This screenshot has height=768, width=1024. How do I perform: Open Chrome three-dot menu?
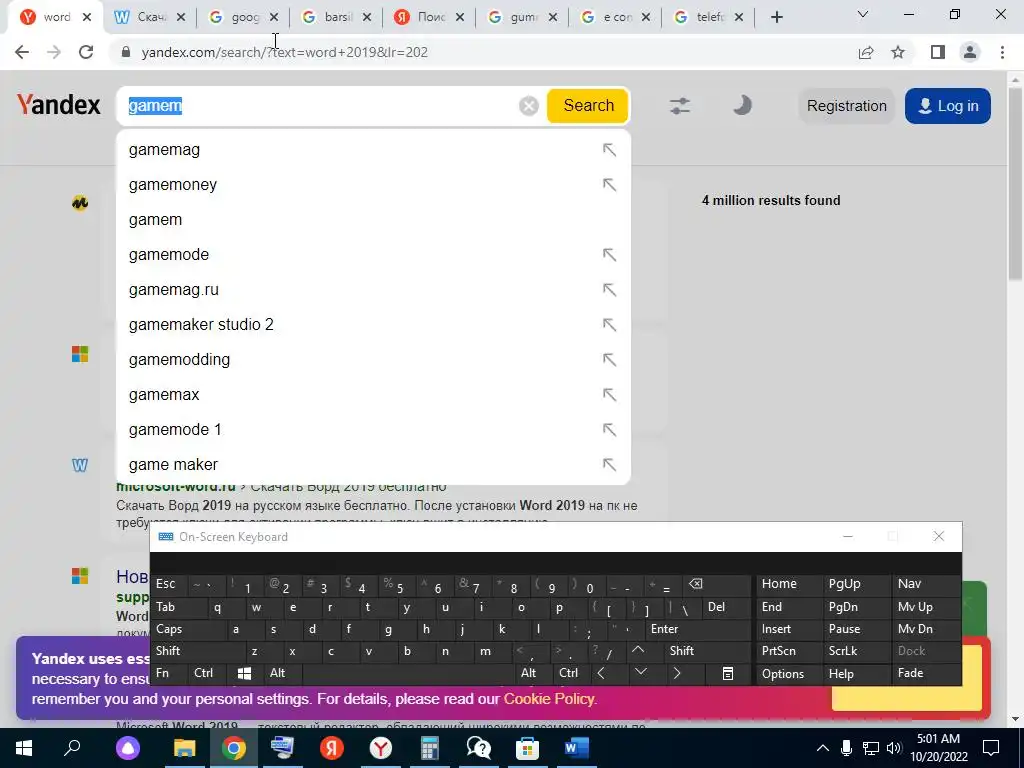1002,52
